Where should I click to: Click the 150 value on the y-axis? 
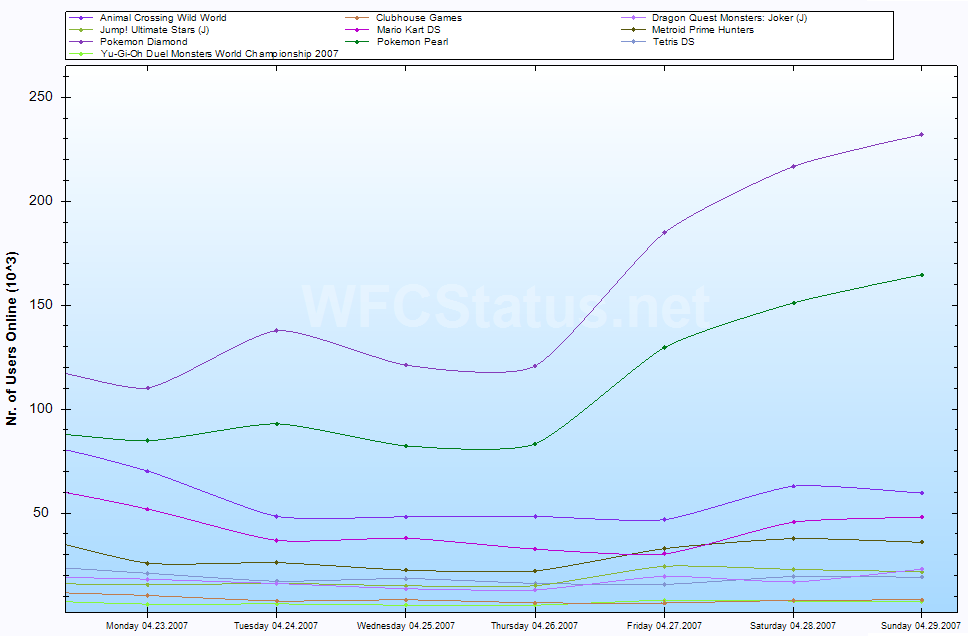pyautogui.click(x=41, y=305)
